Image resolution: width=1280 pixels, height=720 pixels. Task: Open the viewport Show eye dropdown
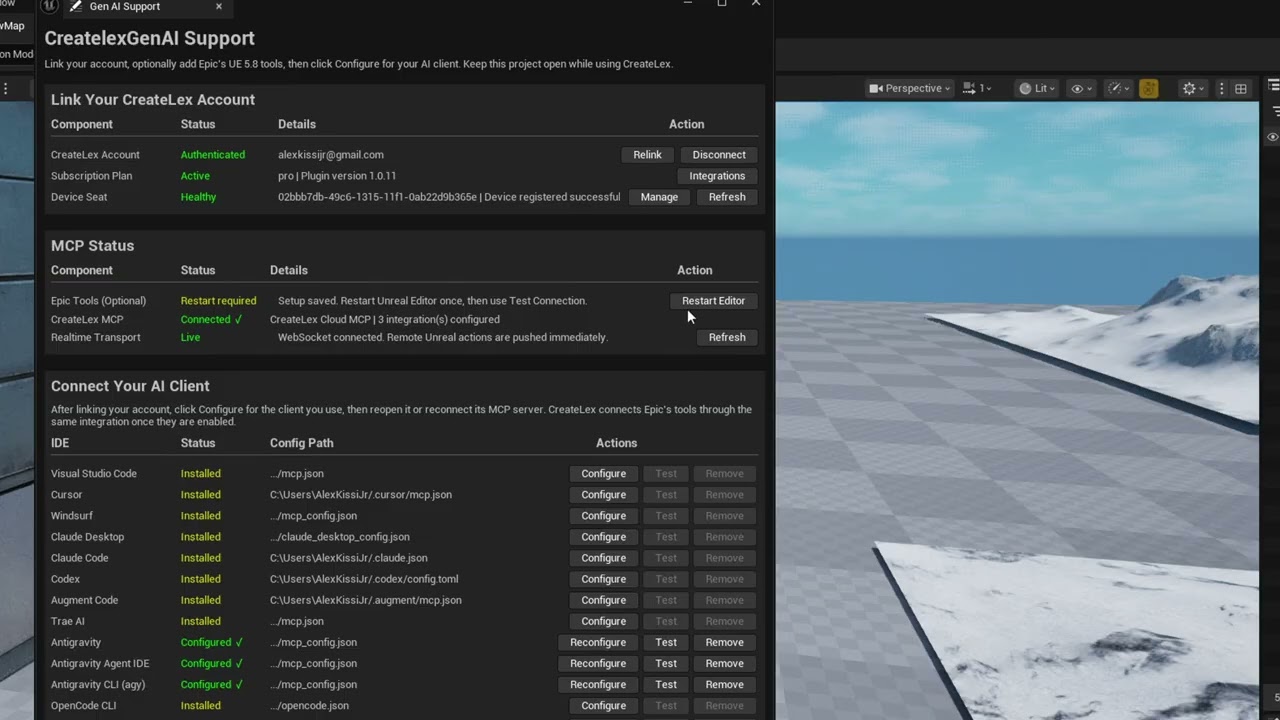[x=1081, y=88]
